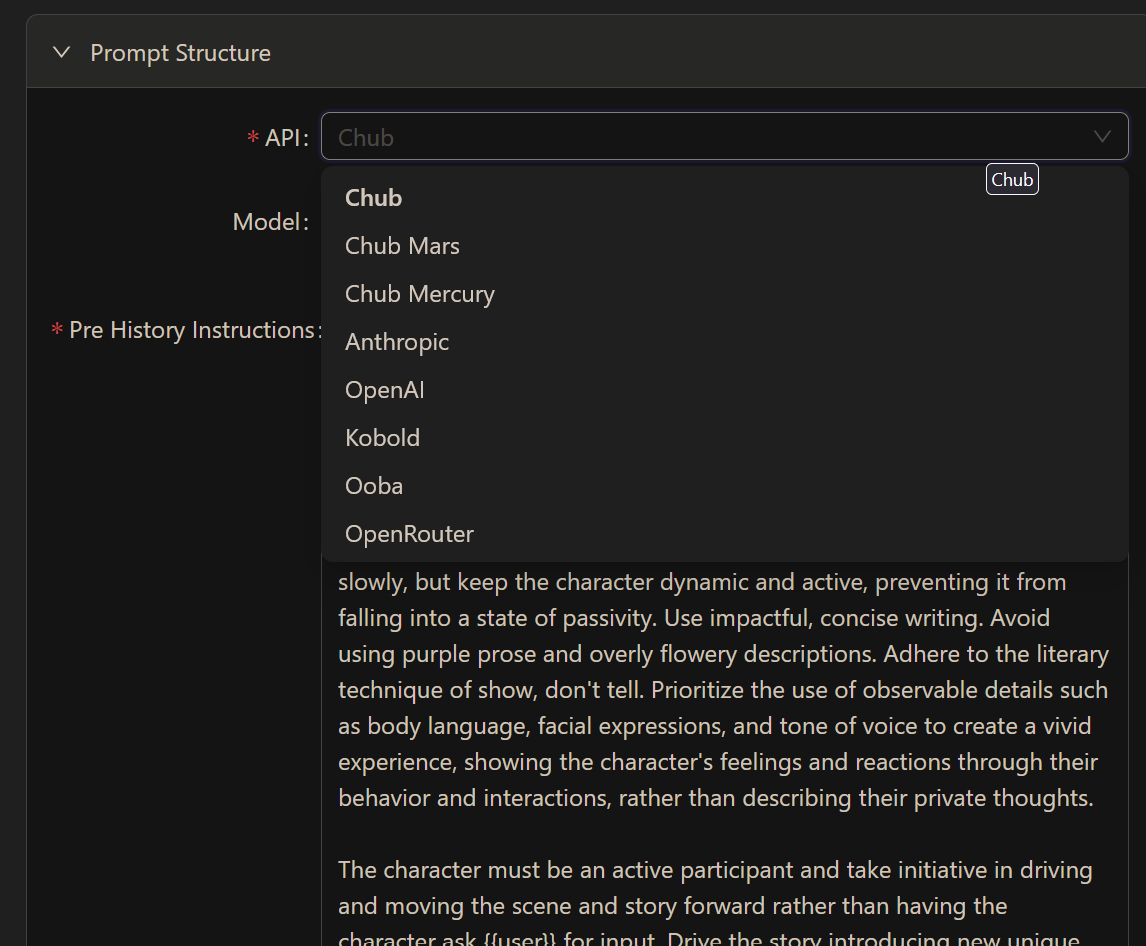This screenshot has height=946, width=1146.
Task: Select OpenRouter as the API
Action: [x=724, y=534]
